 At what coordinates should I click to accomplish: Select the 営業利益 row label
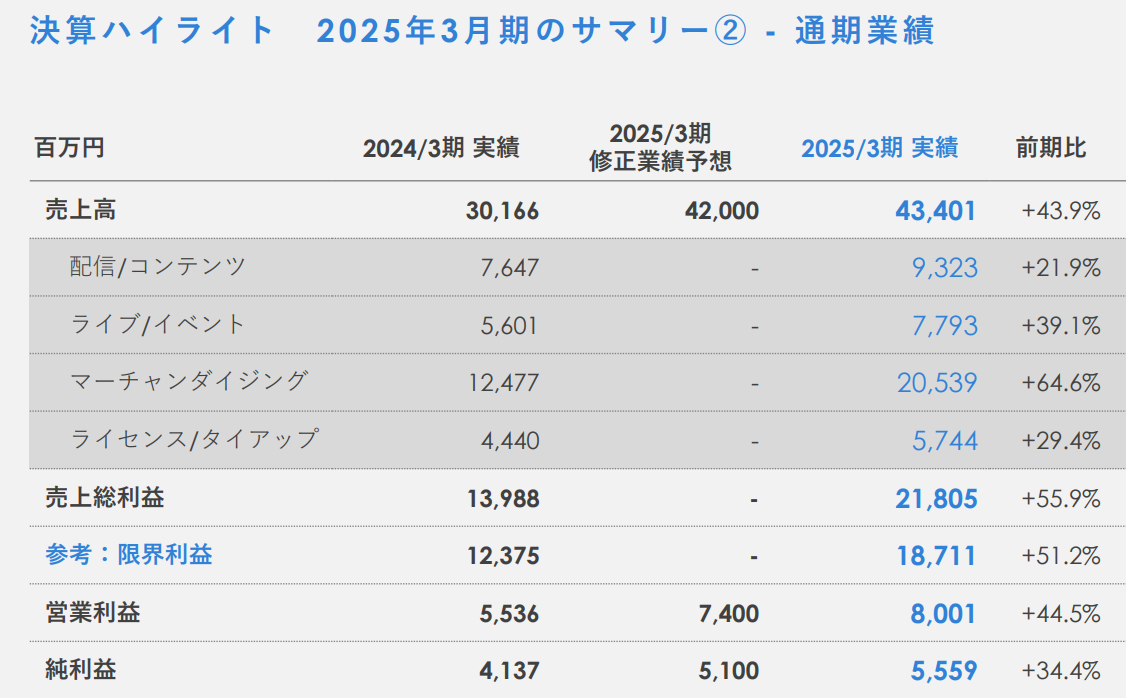click(93, 613)
